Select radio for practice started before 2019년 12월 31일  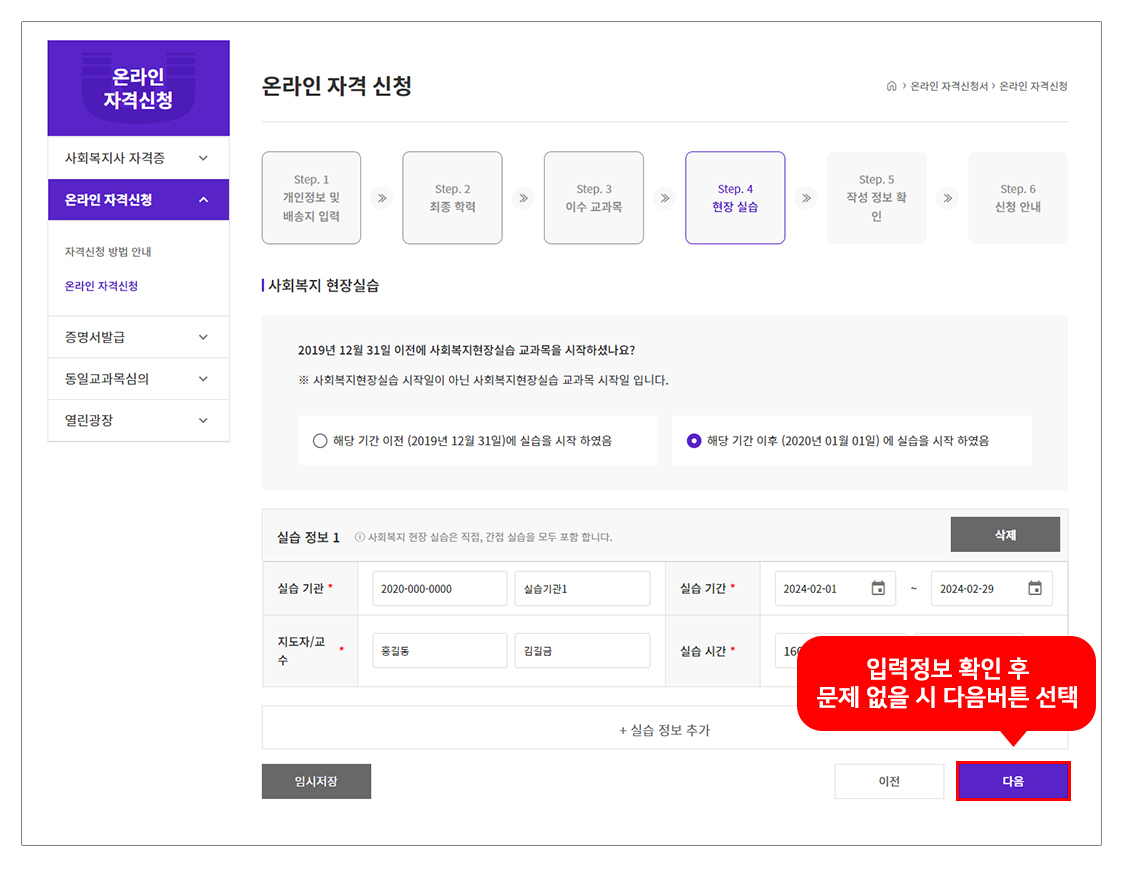(320, 441)
